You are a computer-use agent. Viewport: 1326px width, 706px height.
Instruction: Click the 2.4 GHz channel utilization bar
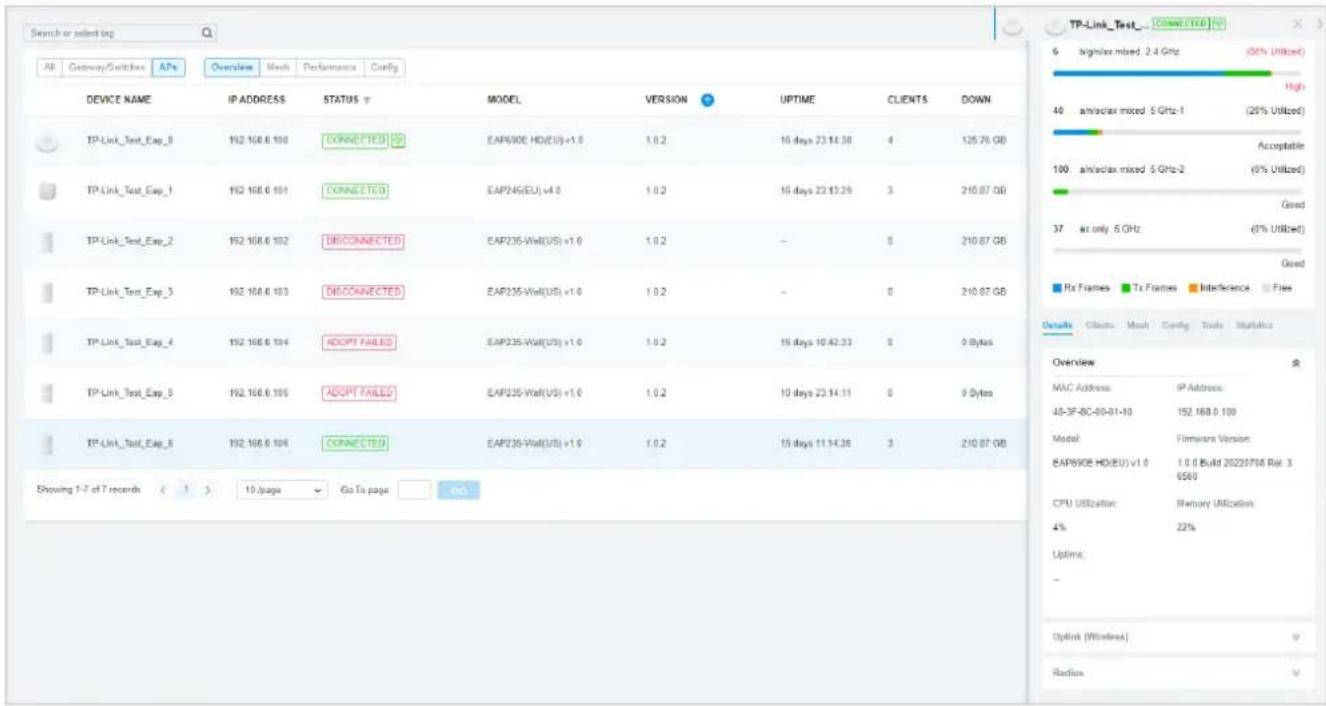(1178, 74)
